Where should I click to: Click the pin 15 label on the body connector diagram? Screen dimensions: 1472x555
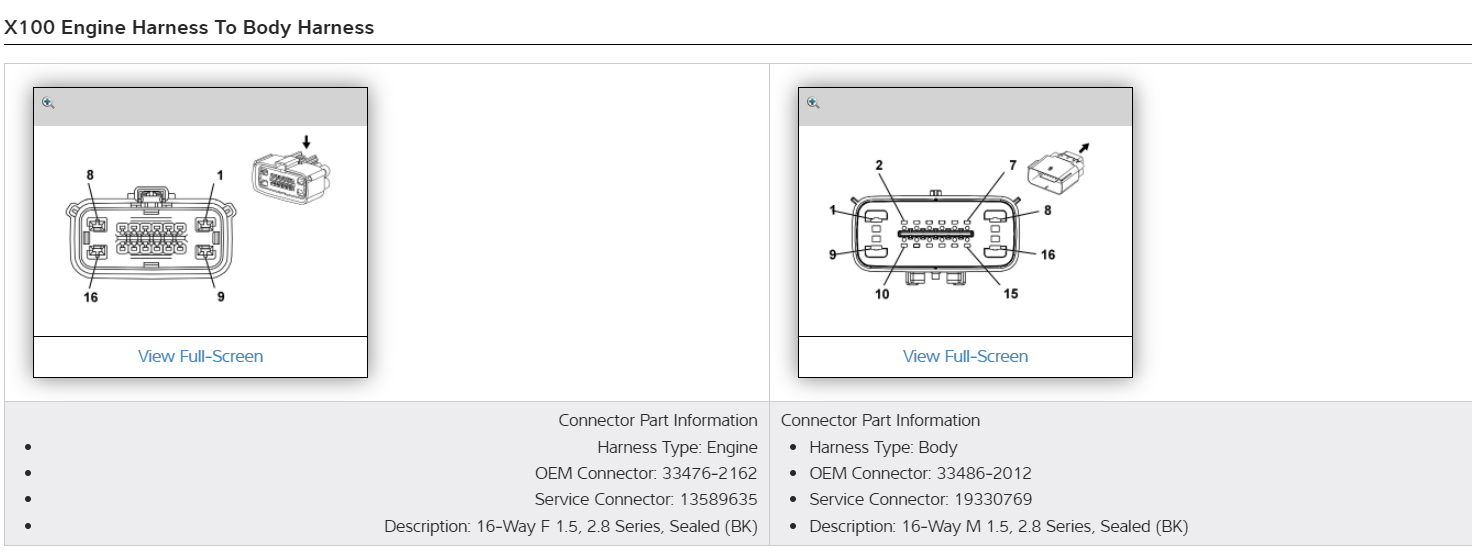click(x=1010, y=294)
